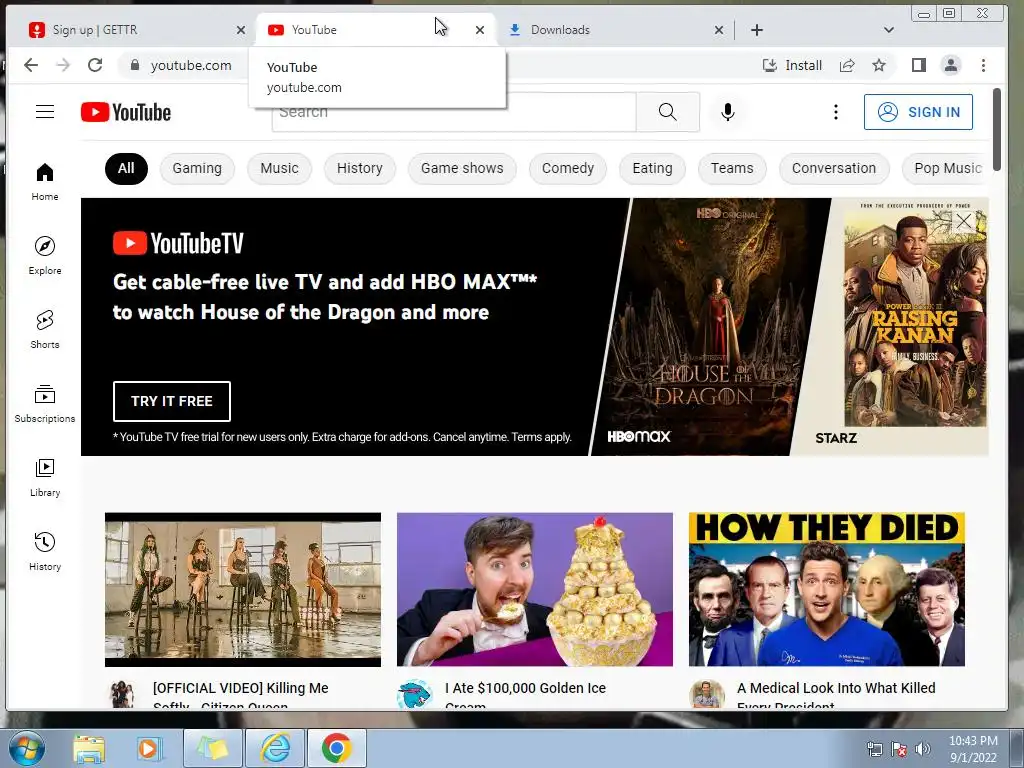Select the Teams filter chip
The height and width of the screenshot is (768, 1024).
coord(732,168)
